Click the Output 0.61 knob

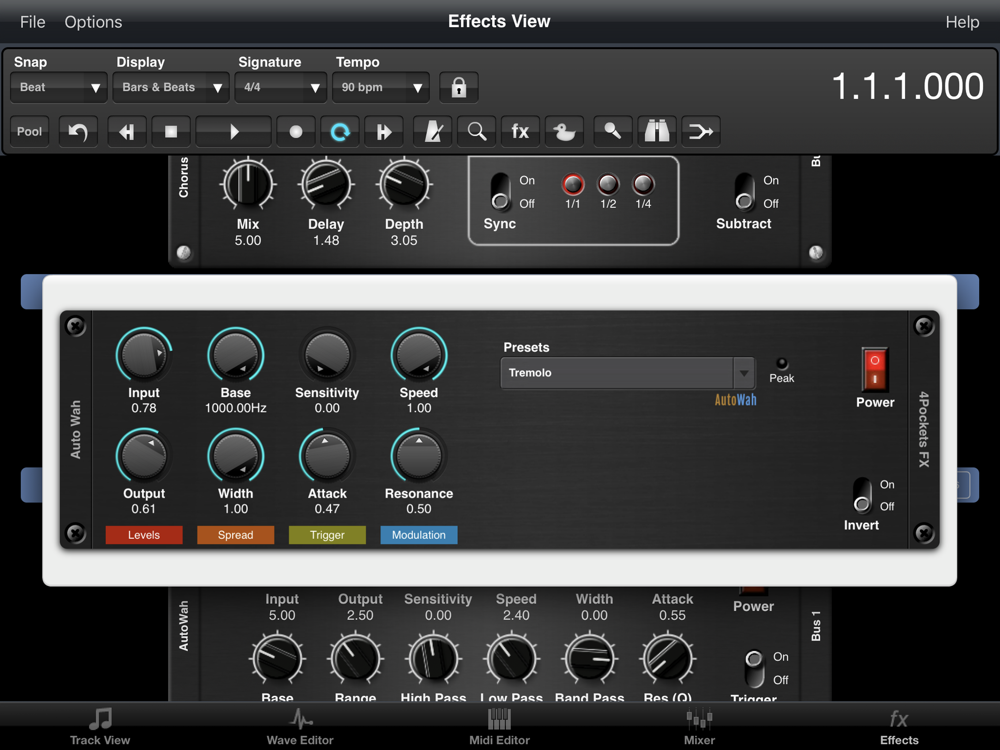coord(143,456)
